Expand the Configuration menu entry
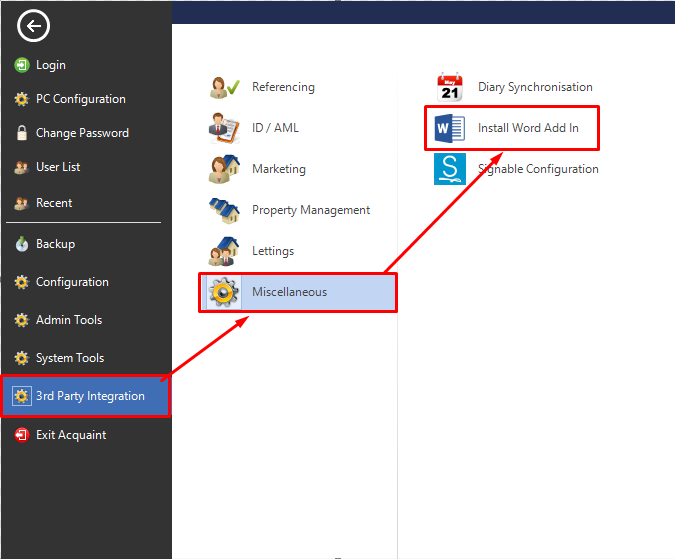 [72, 282]
